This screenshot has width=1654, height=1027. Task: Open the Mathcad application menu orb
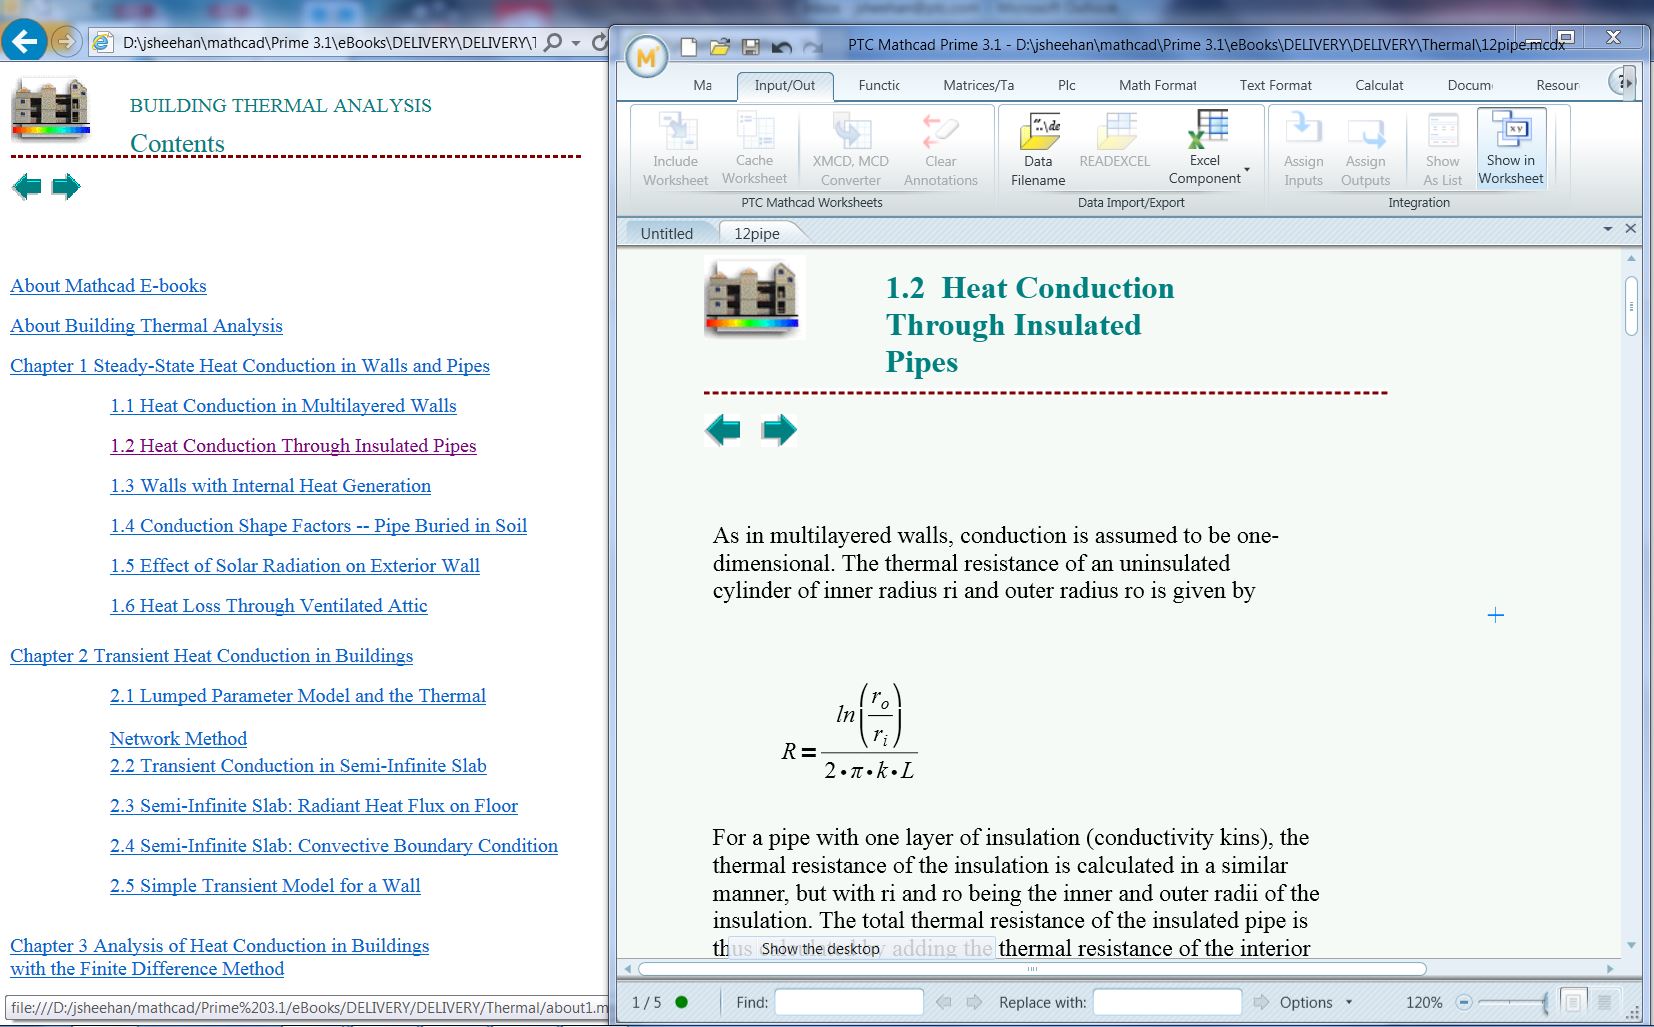pos(646,57)
